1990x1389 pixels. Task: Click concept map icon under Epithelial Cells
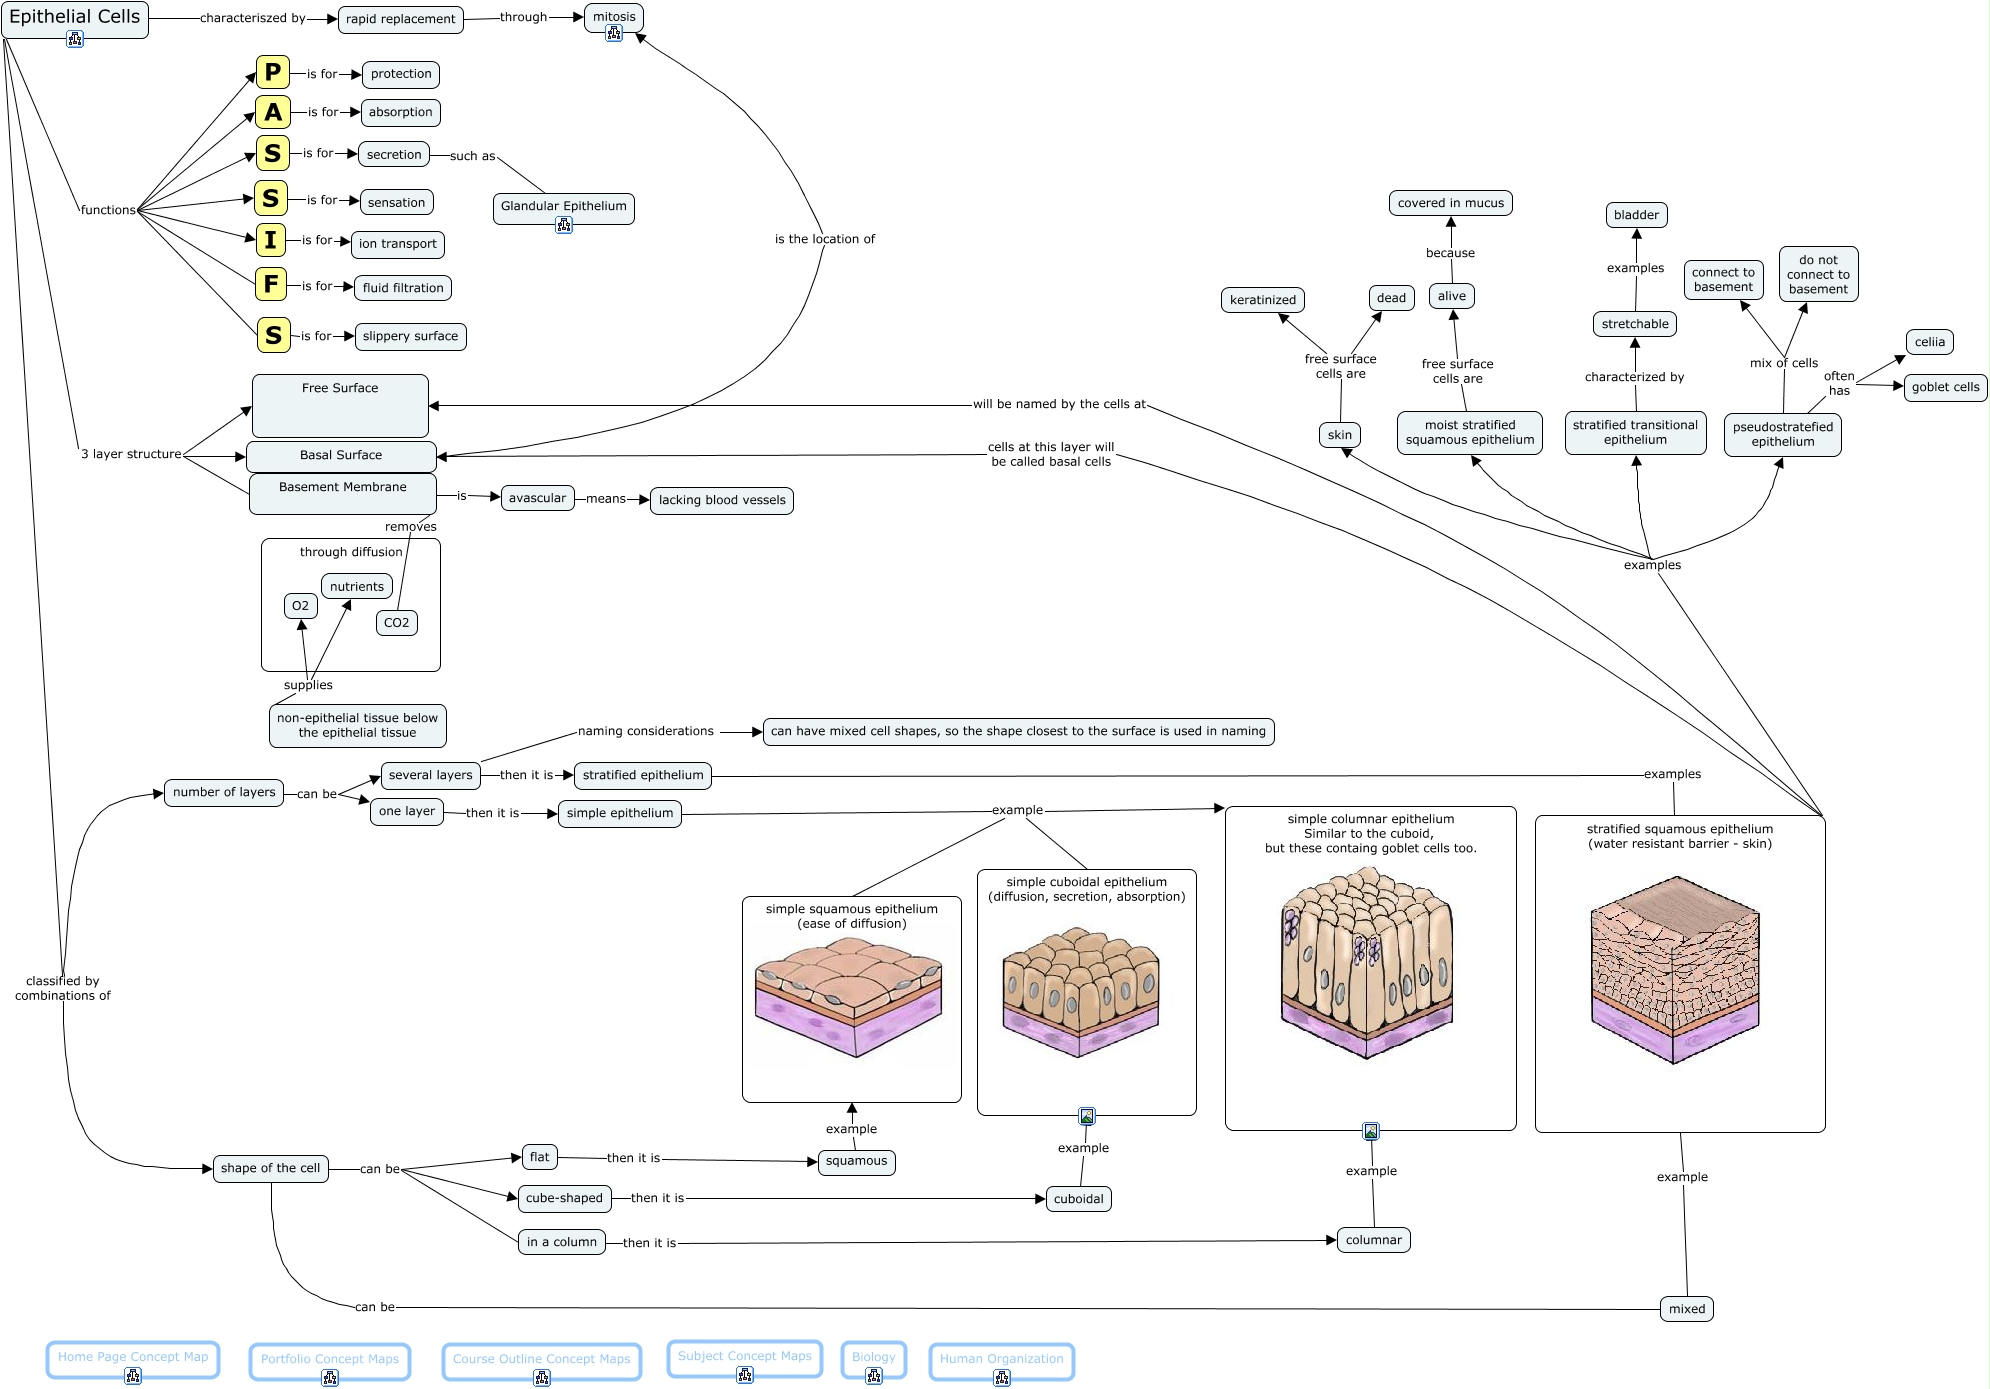[x=75, y=39]
